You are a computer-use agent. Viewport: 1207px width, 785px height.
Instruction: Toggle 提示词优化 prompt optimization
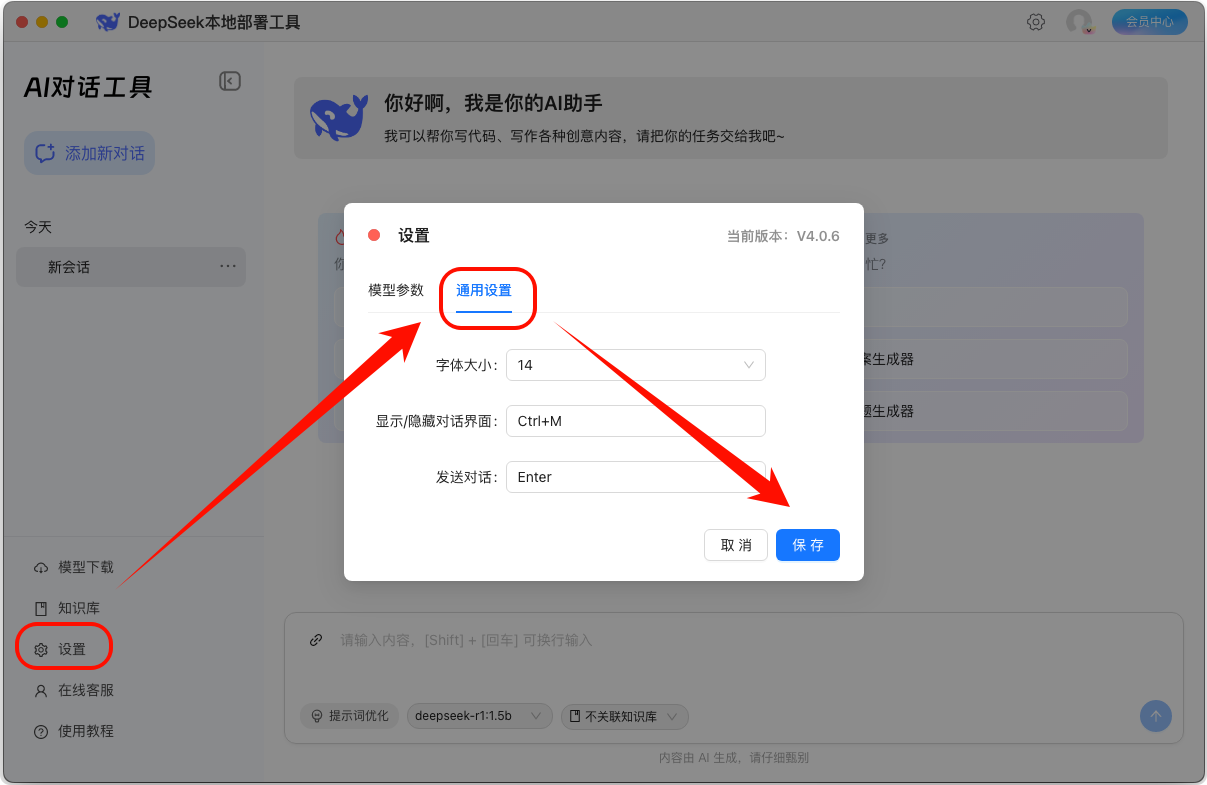pyautogui.click(x=349, y=716)
